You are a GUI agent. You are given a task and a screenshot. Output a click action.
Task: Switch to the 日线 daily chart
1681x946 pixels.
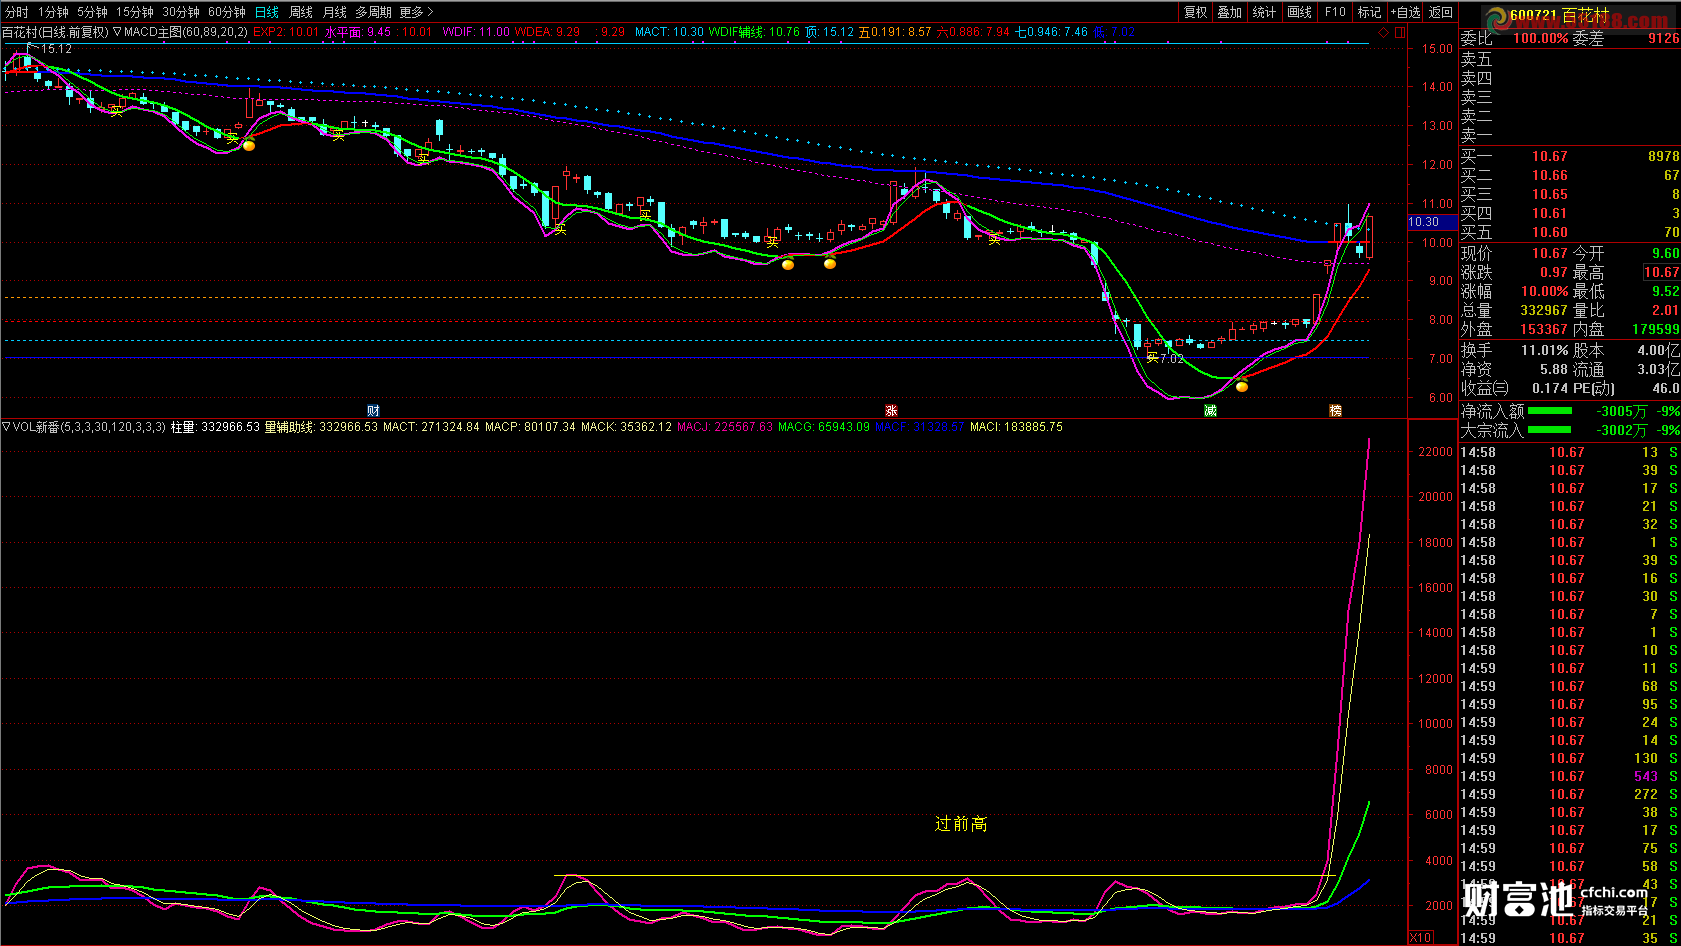267,12
